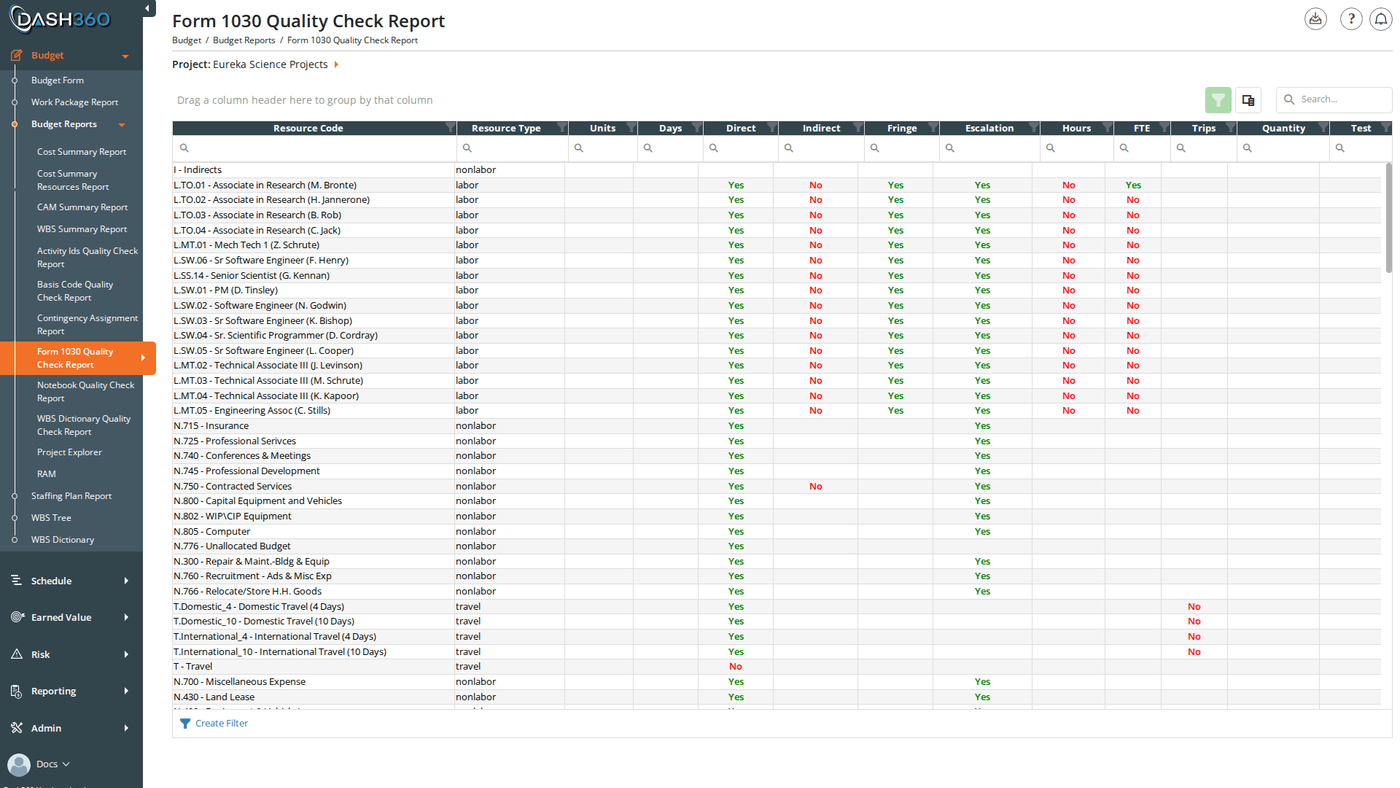Viewport: 1400px width, 788px height.
Task: Expand the Earned Value menu arrow
Action: tap(126, 617)
